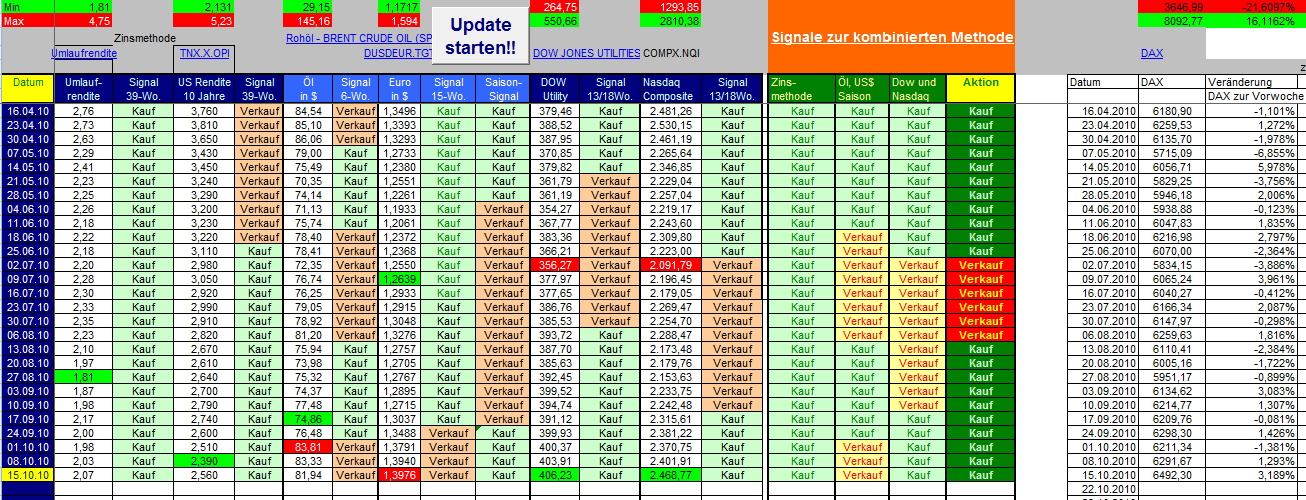1306x500 pixels.
Task: Click the green Min label cell
Action: point(27,6)
